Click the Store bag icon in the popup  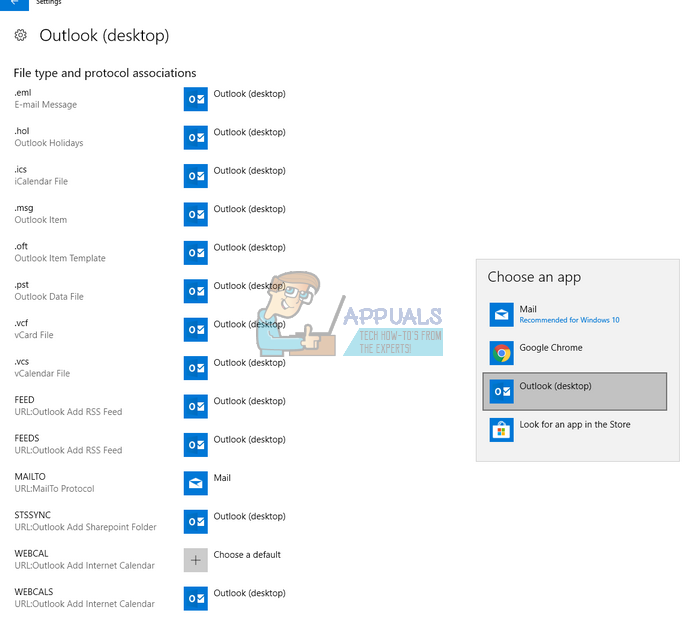pos(501,430)
